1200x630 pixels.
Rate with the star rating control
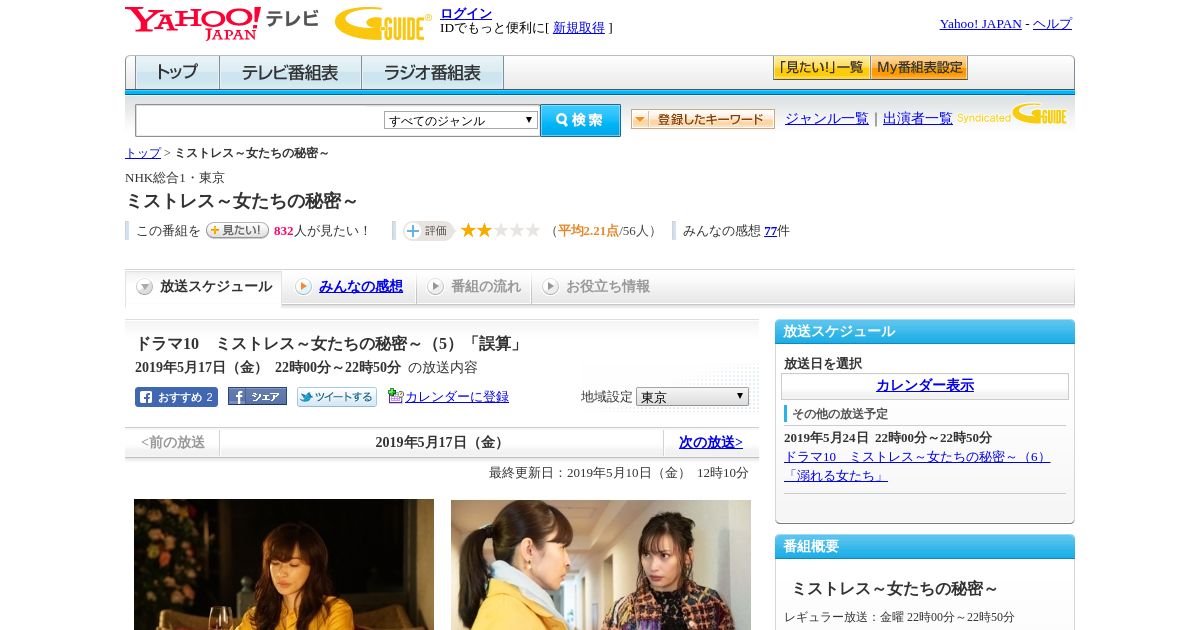(500, 231)
